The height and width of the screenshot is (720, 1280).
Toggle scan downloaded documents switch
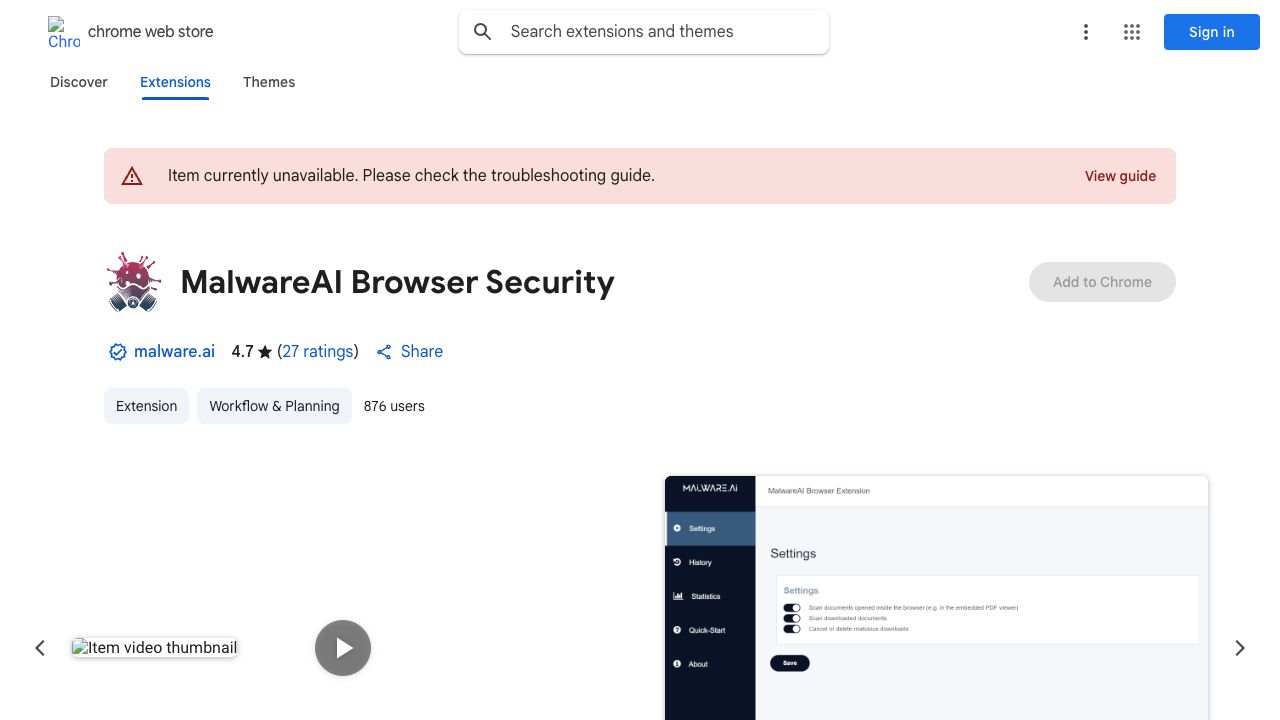[792, 619]
